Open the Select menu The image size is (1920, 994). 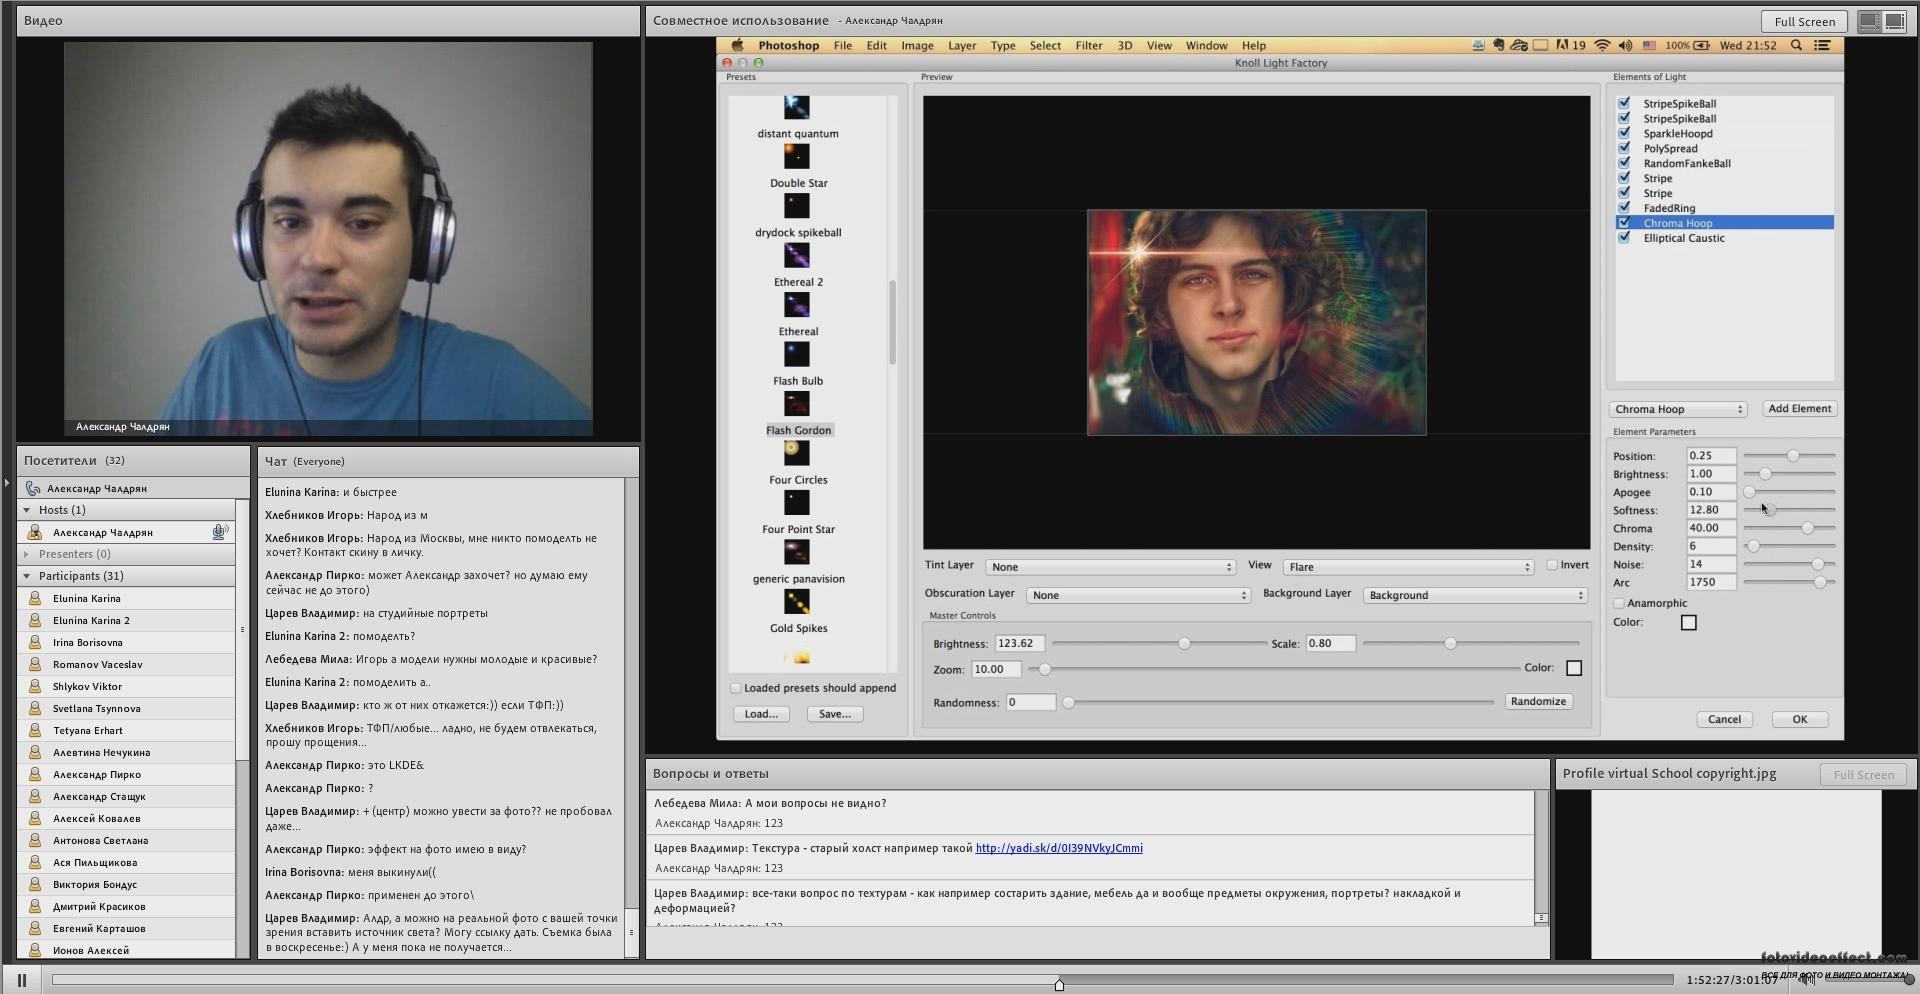point(1045,45)
